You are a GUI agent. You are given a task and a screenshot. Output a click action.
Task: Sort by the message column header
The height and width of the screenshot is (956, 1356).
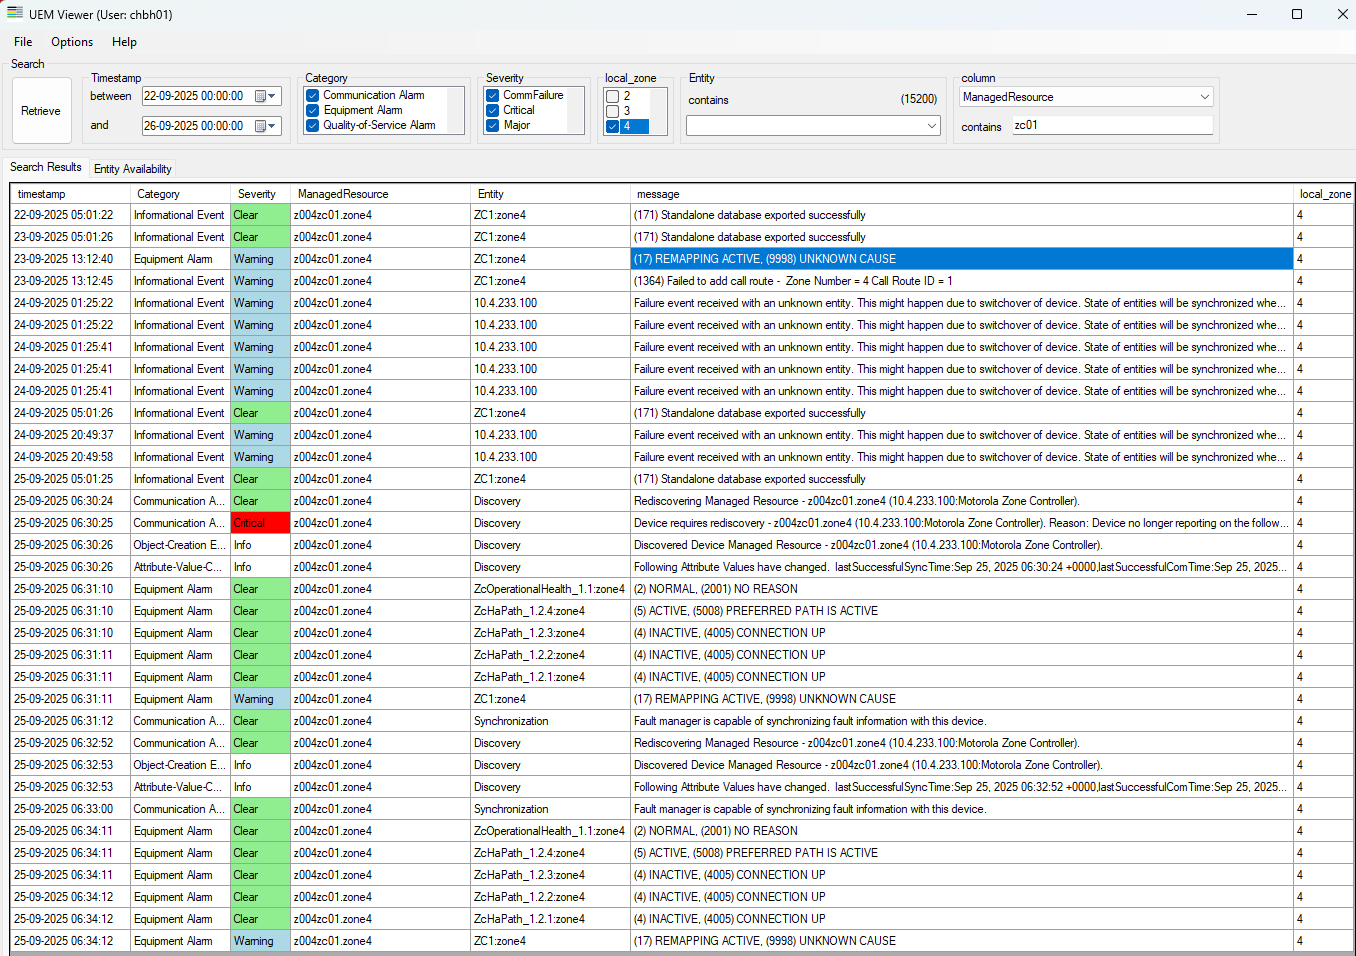click(x=962, y=194)
